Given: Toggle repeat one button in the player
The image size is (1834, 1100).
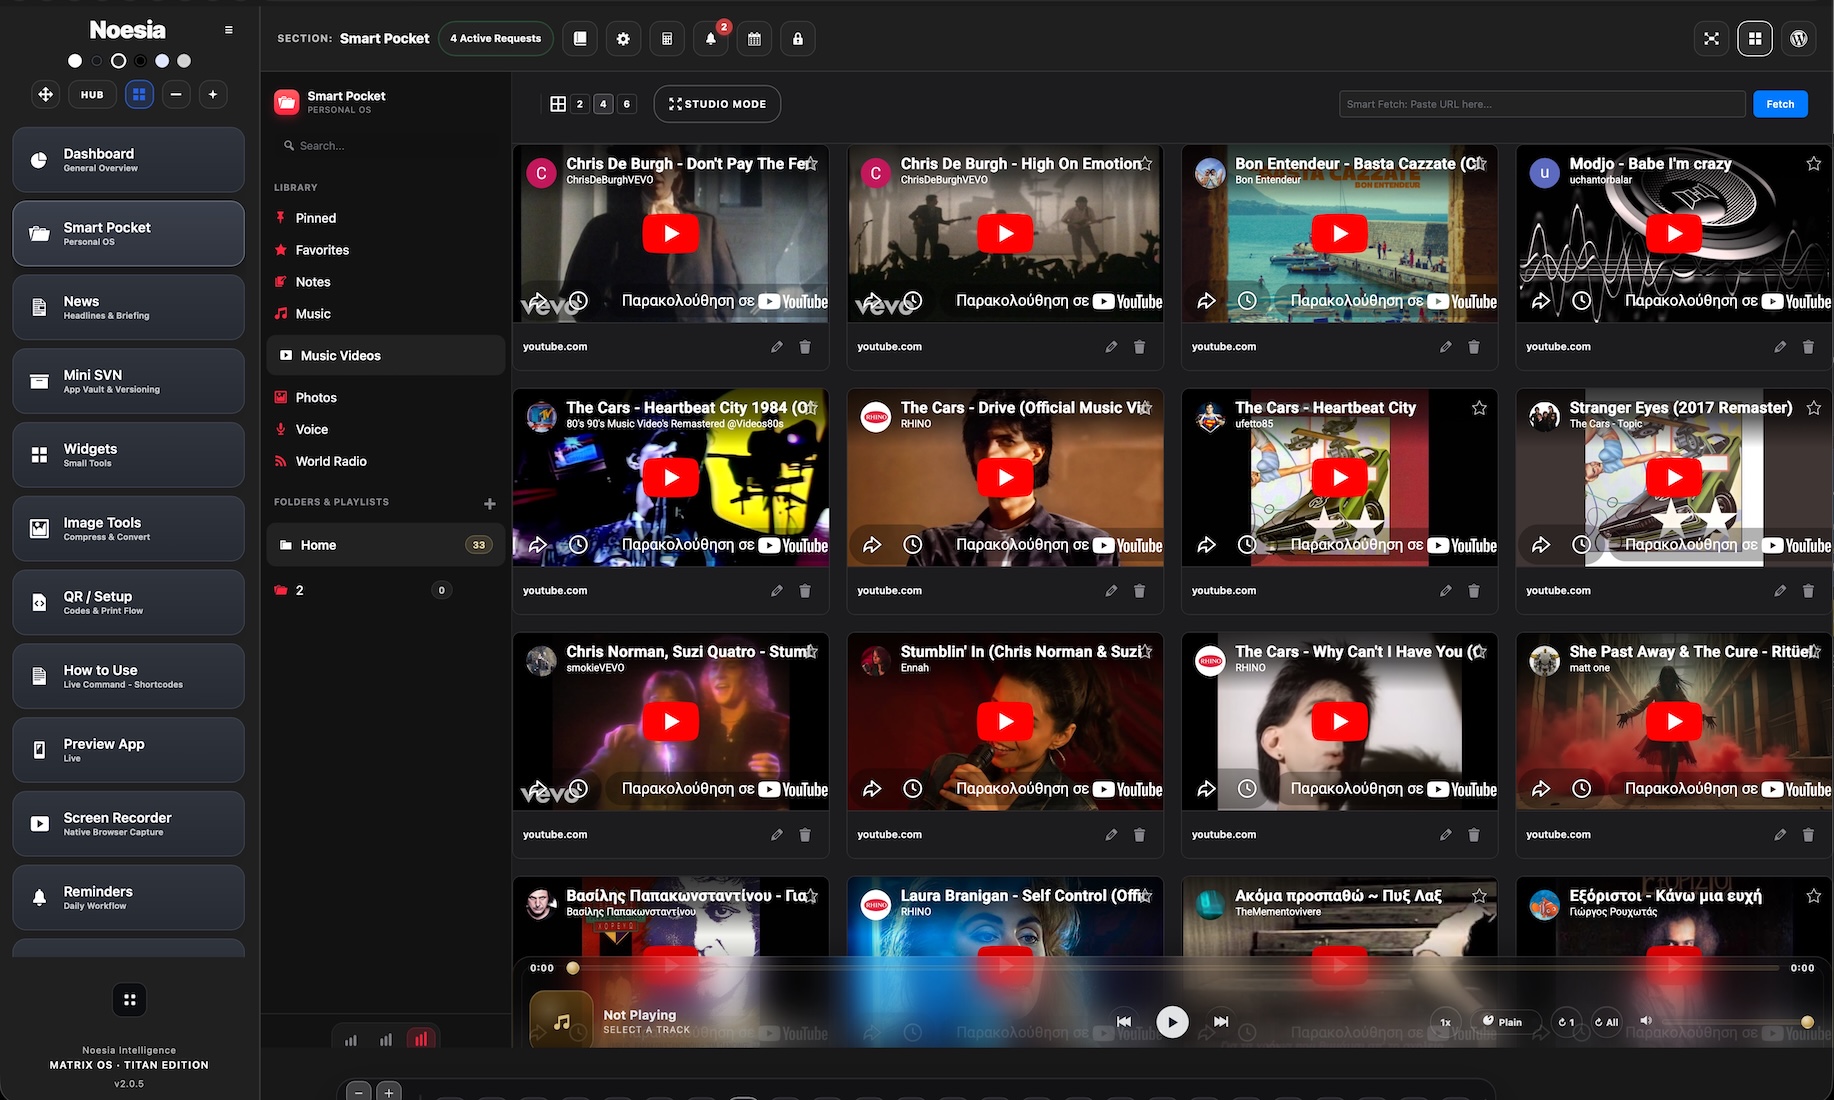Looking at the screenshot, I should tap(1566, 1022).
